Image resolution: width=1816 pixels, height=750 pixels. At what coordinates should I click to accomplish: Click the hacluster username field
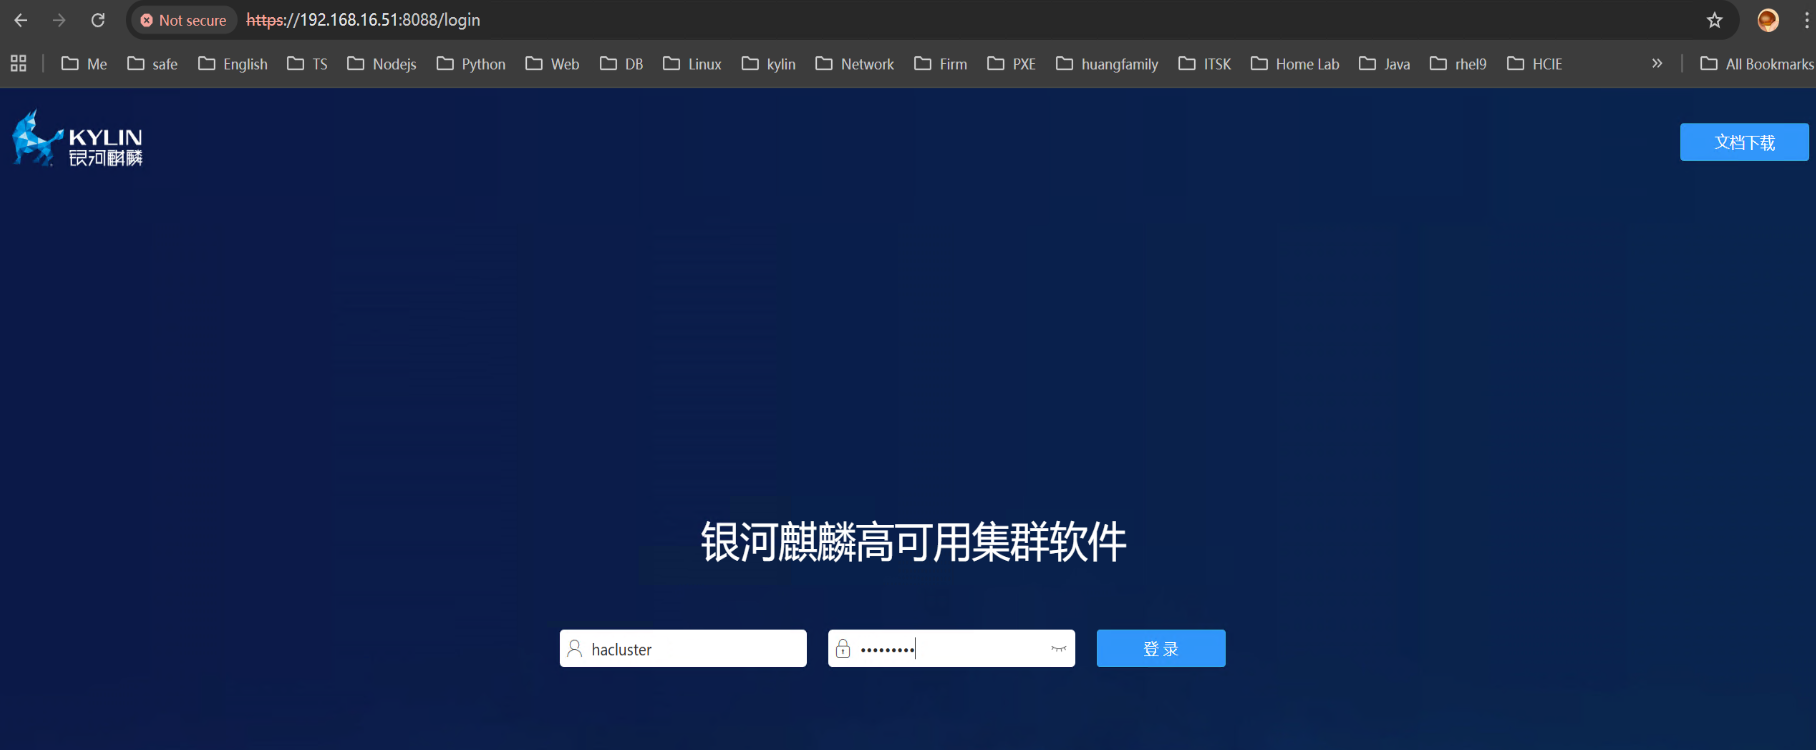(x=683, y=648)
